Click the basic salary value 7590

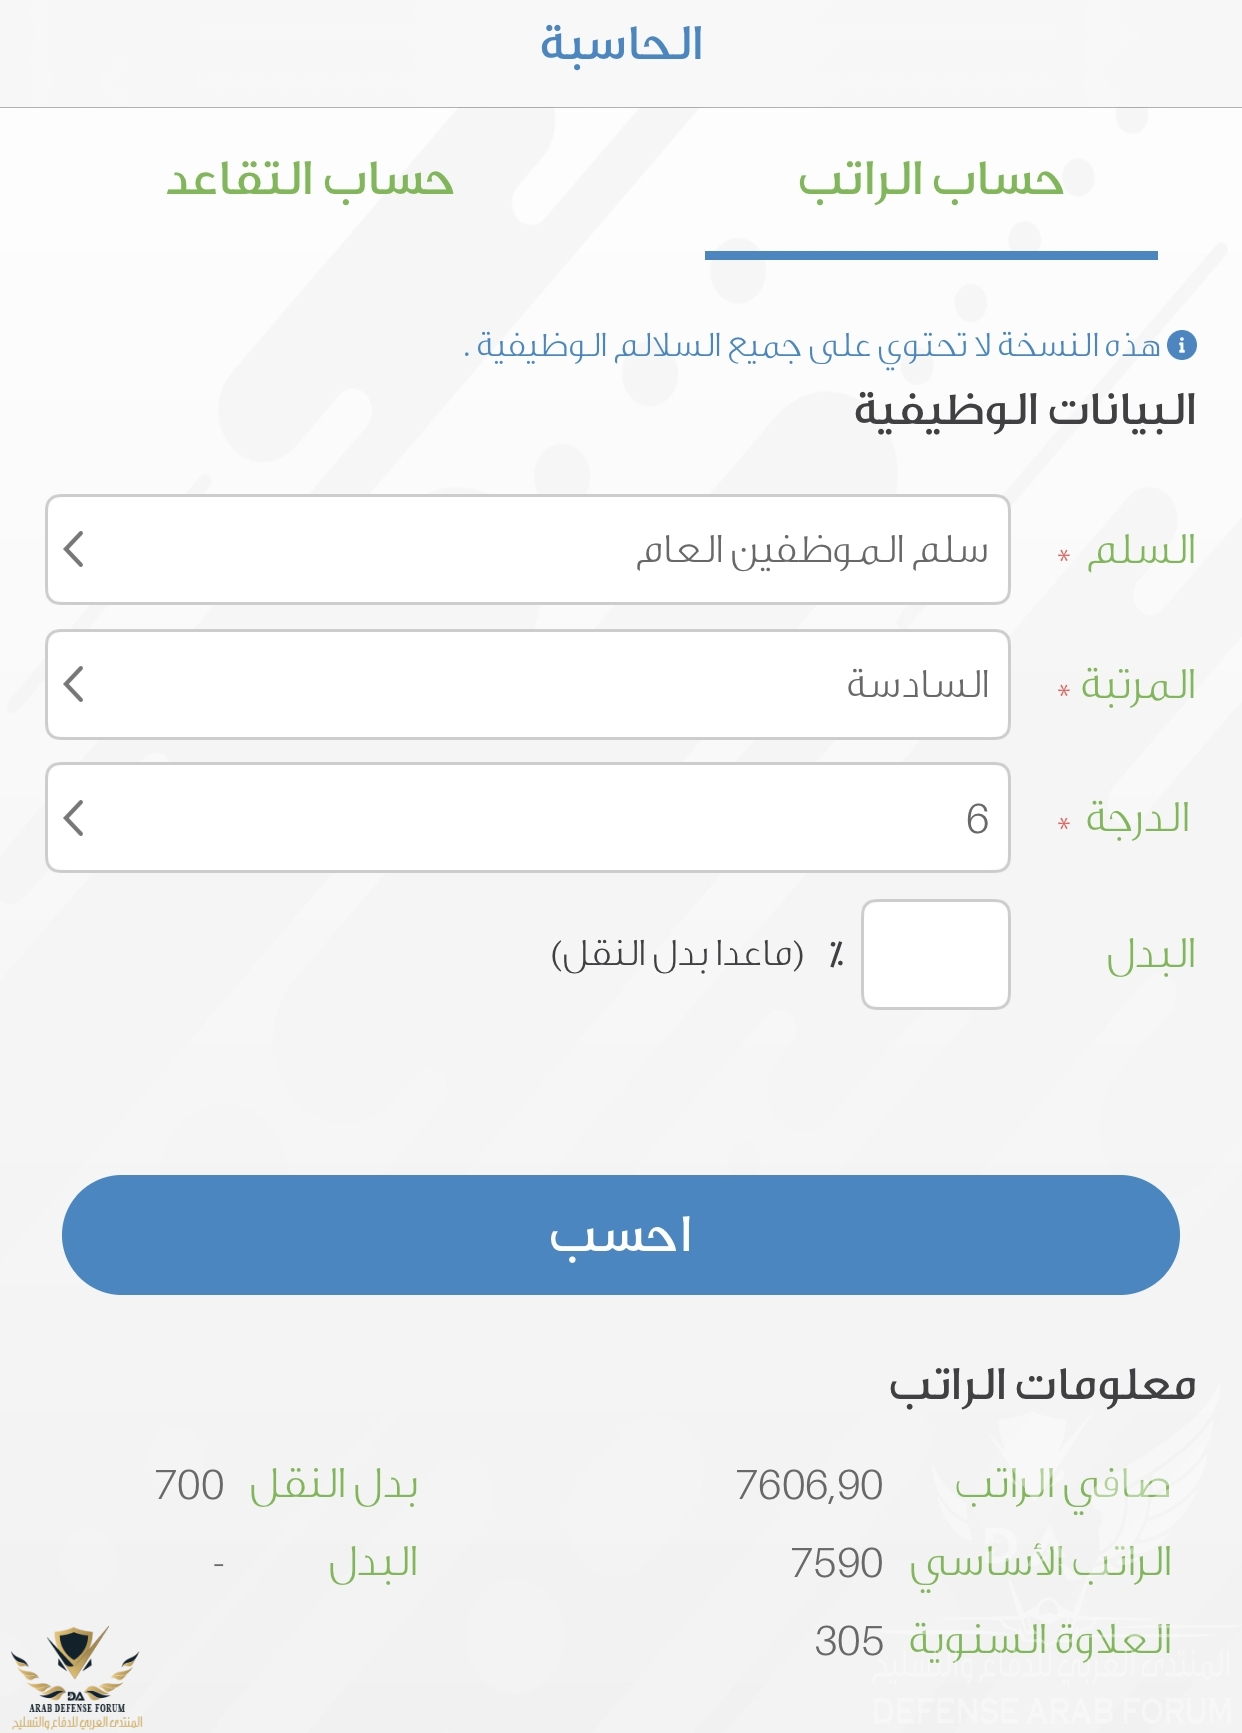point(836,1563)
